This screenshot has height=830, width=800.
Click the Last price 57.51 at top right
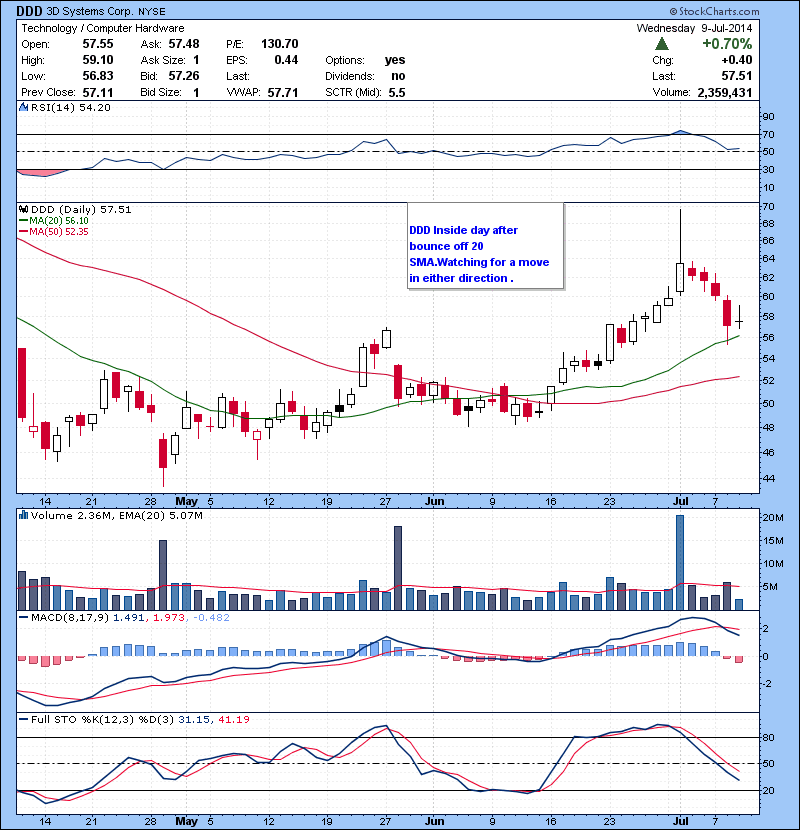(736, 76)
